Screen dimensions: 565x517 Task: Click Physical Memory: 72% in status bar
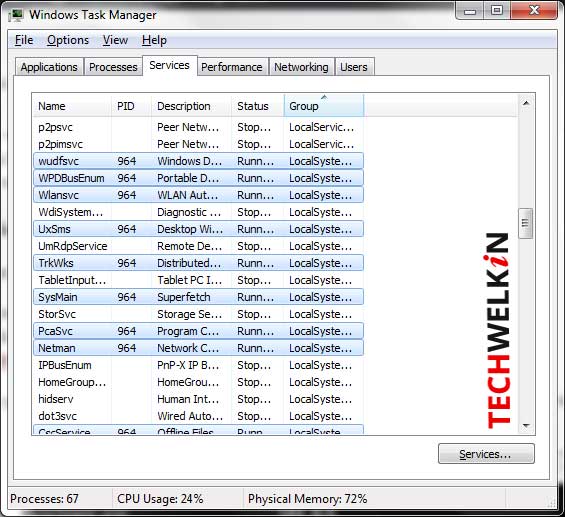(307, 499)
